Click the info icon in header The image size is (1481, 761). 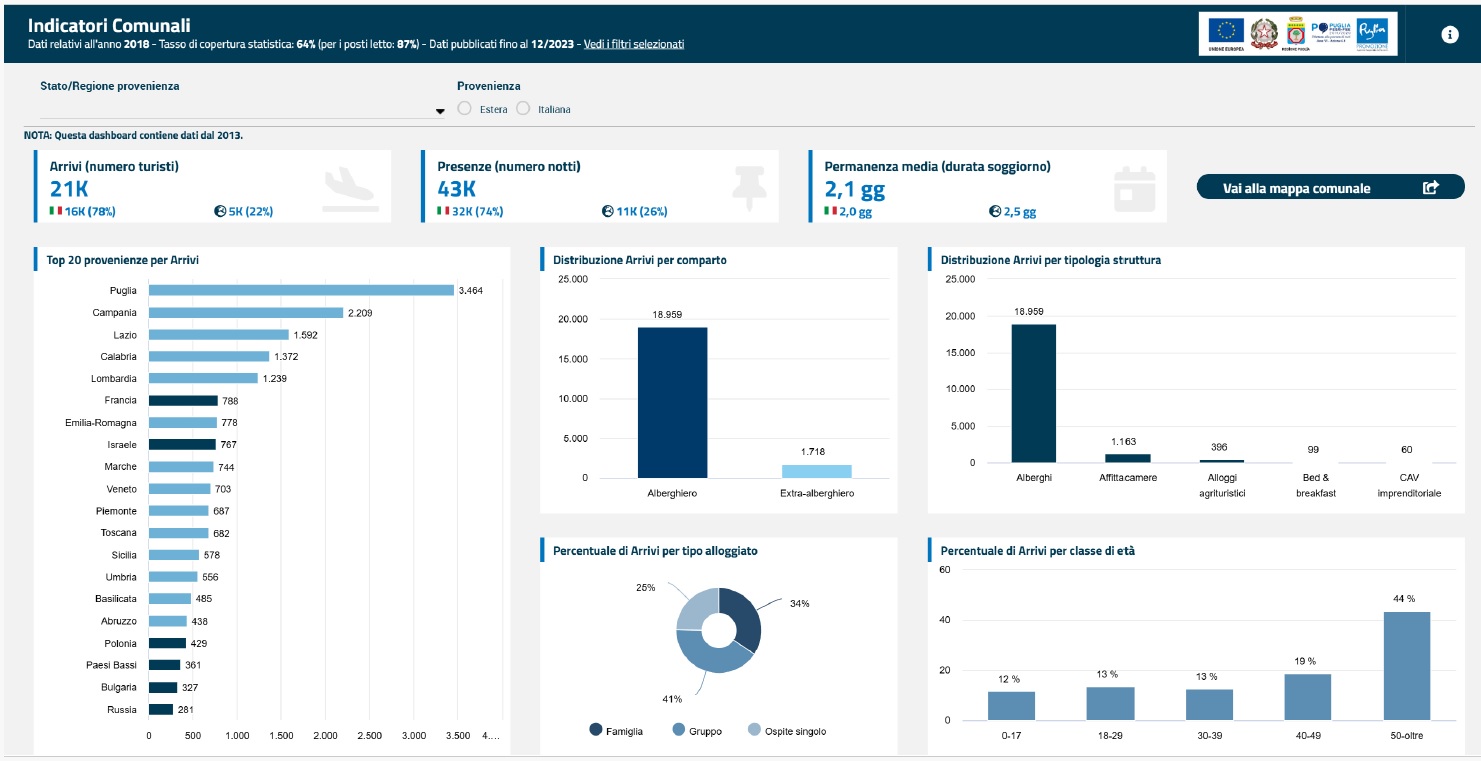1449,34
